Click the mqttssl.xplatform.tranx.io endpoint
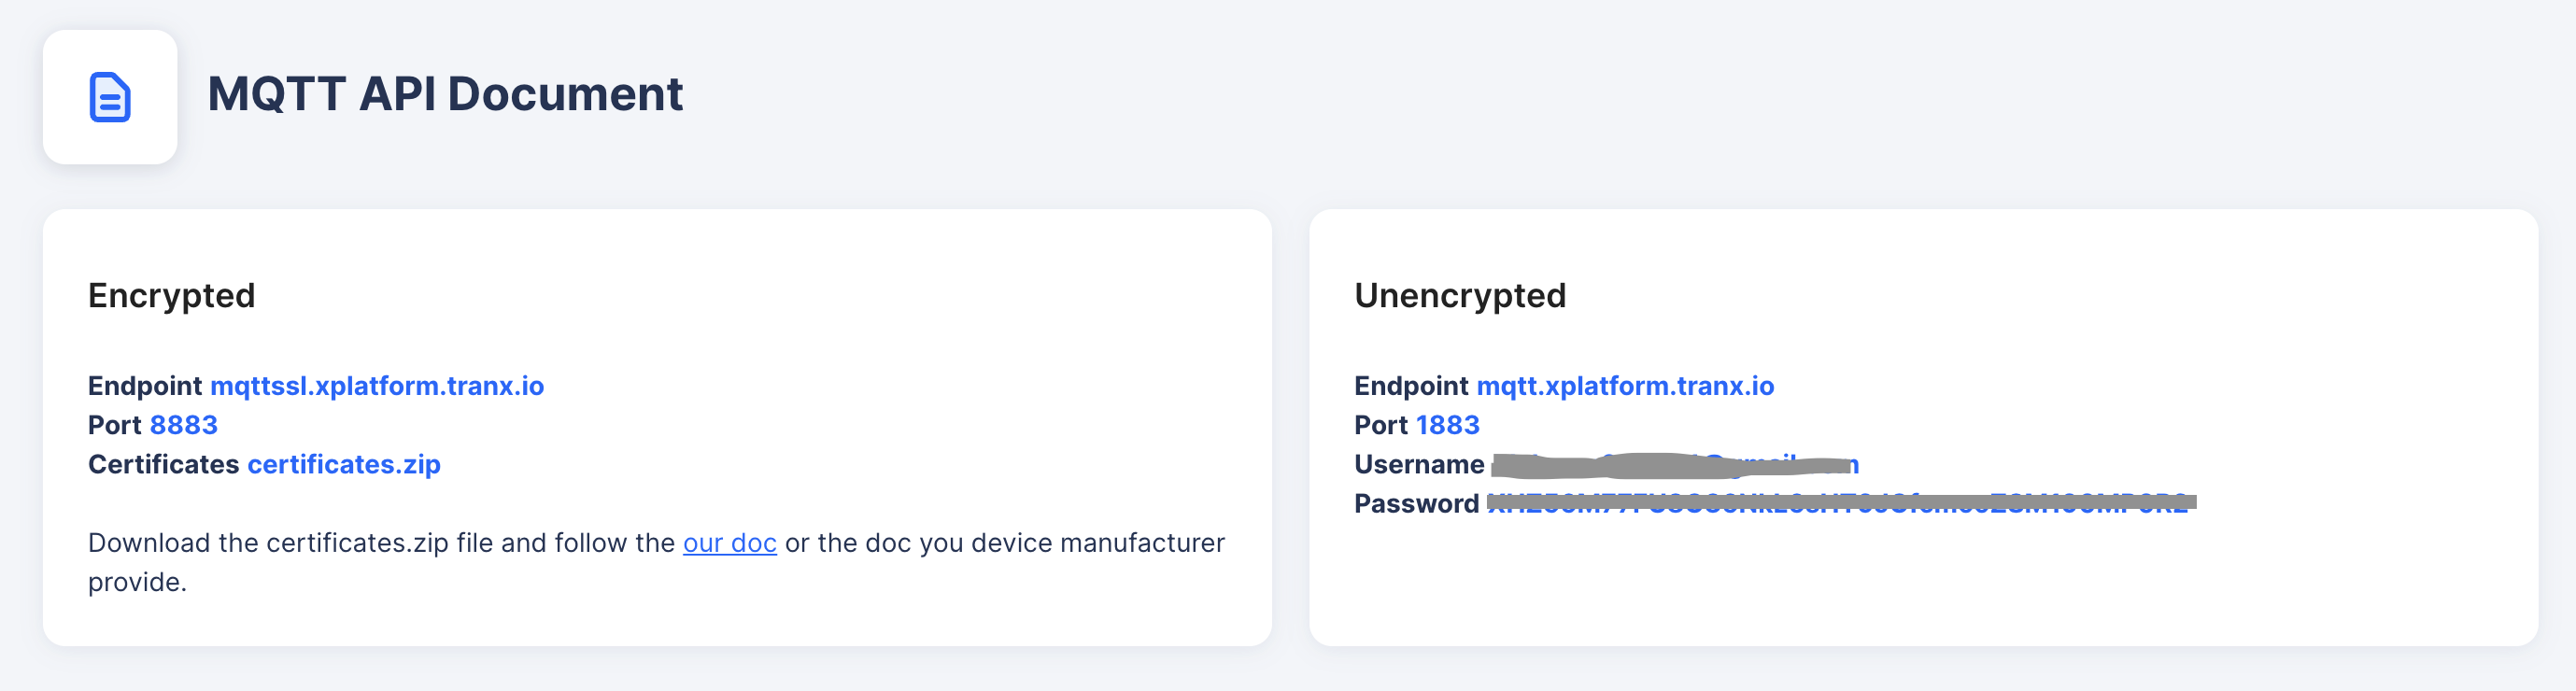 377,386
